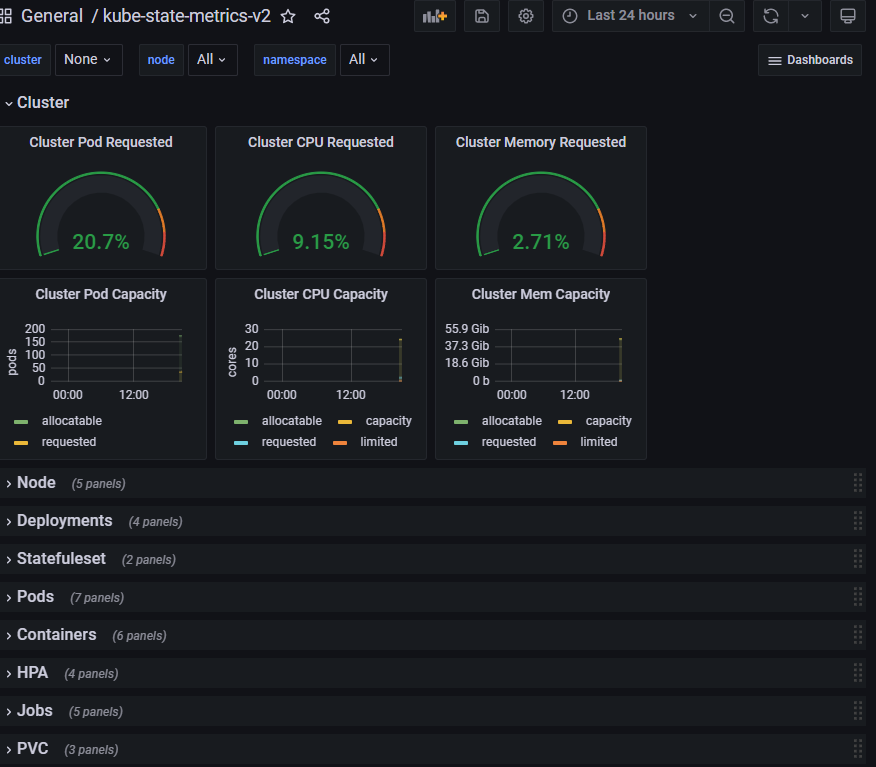This screenshot has width=876, height=767.
Task: Toggle requested series in Mem Capacity legend
Action: (509, 442)
